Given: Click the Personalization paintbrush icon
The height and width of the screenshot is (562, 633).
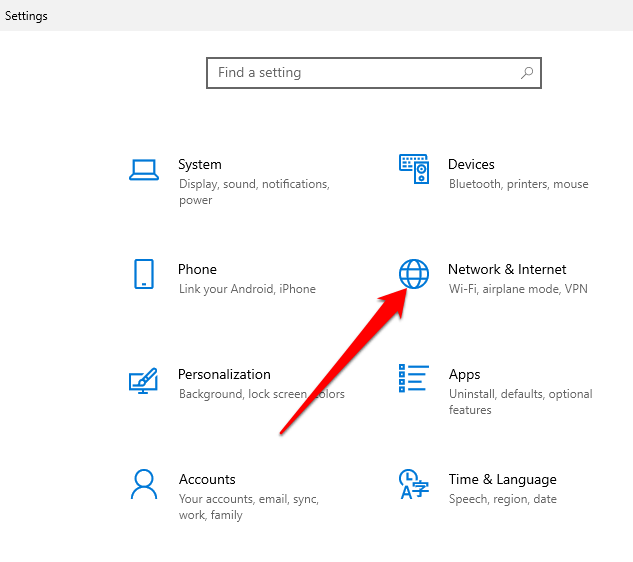Looking at the screenshot, I should (x=144, y=380).
